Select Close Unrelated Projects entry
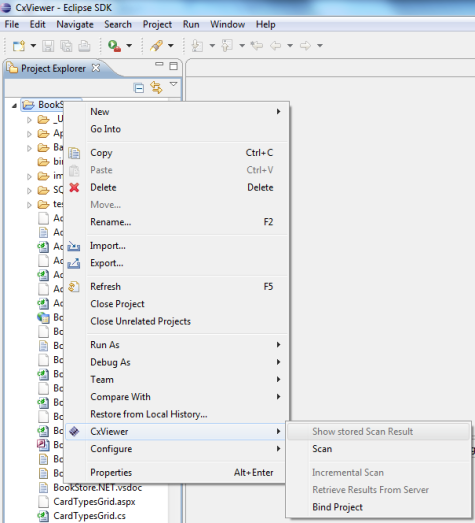Screen dimensions: 475x523 tap(177, 322)
